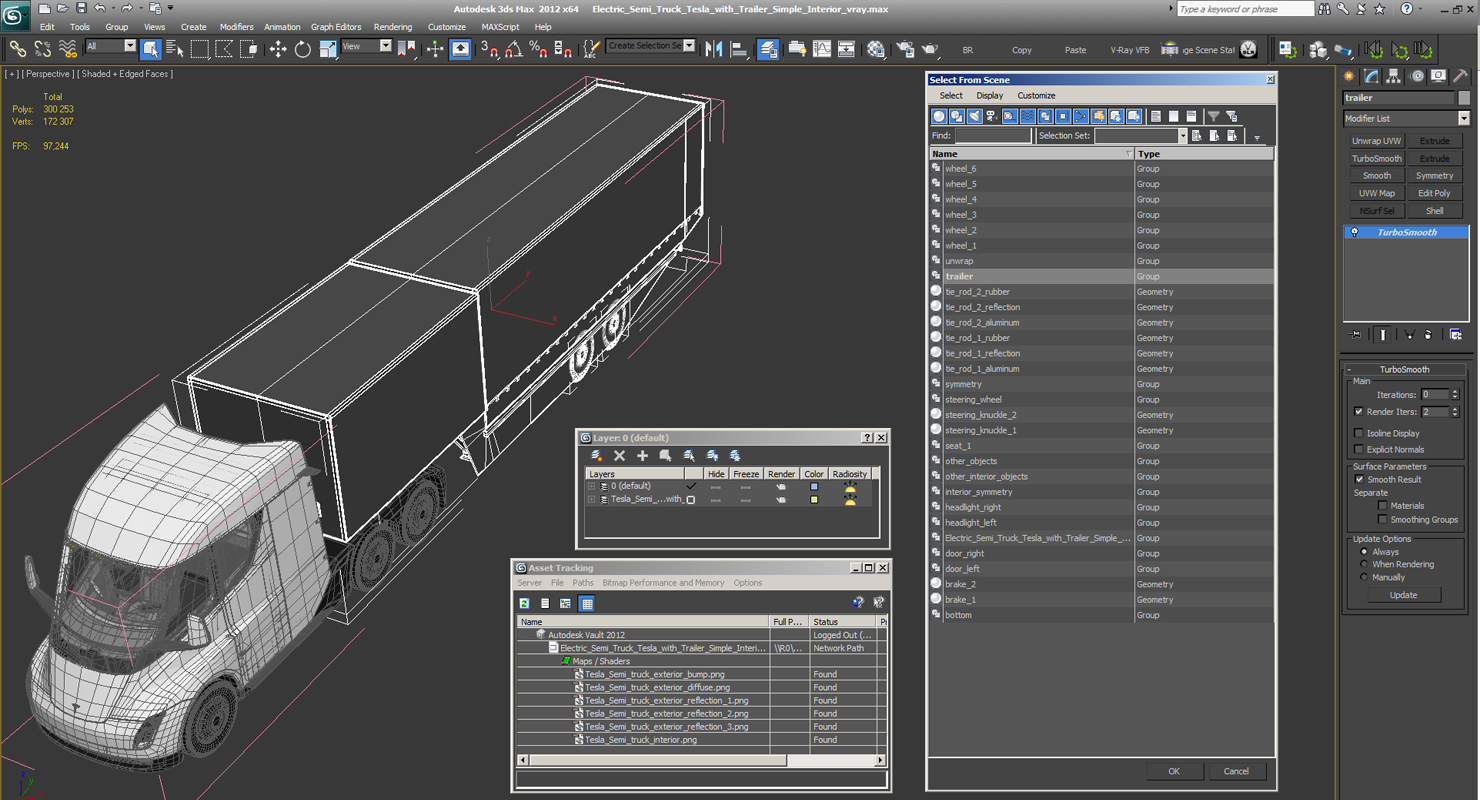Click the Mirror tool icon
1480x800 pixels.
(x=714, y=49)
